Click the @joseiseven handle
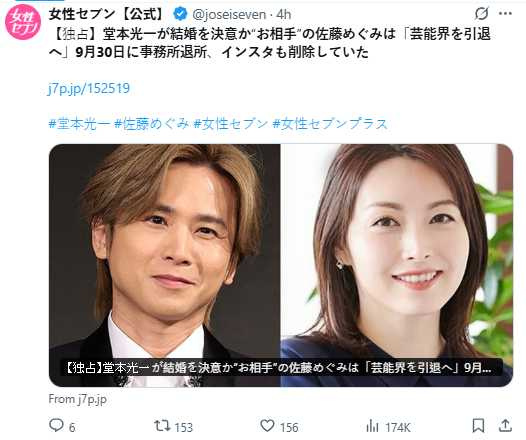The height and width of the screenshot is (440, 526). [229, 14]
